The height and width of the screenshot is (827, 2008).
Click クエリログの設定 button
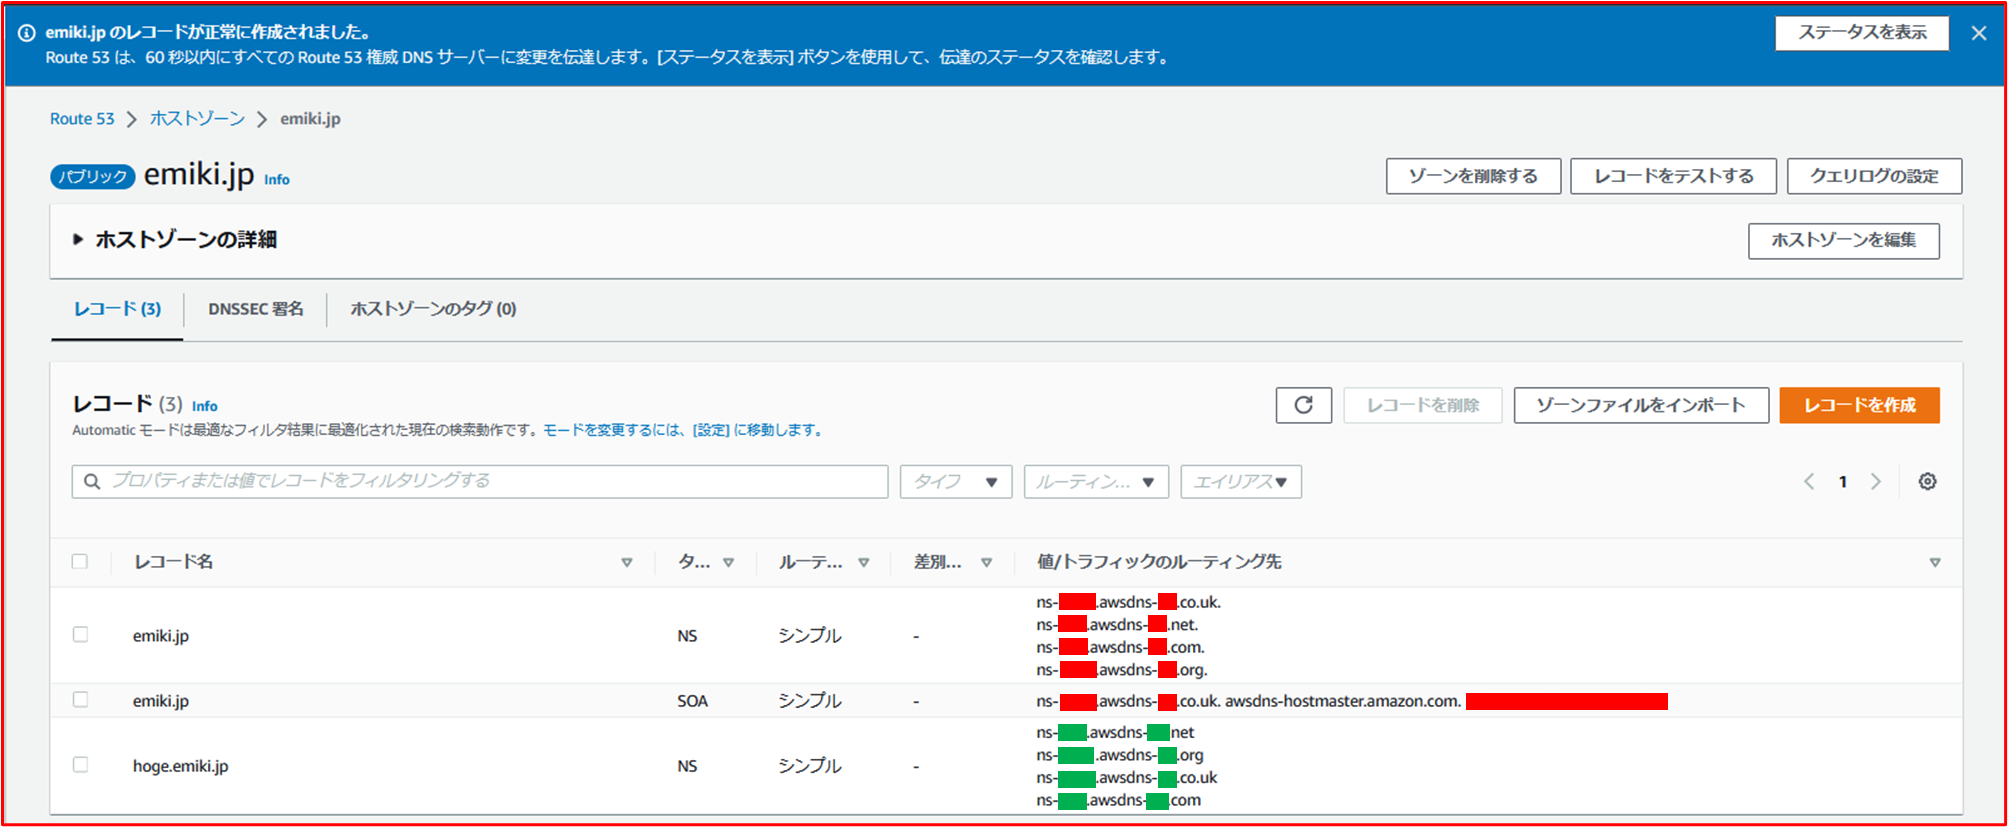coord(1874,176)
